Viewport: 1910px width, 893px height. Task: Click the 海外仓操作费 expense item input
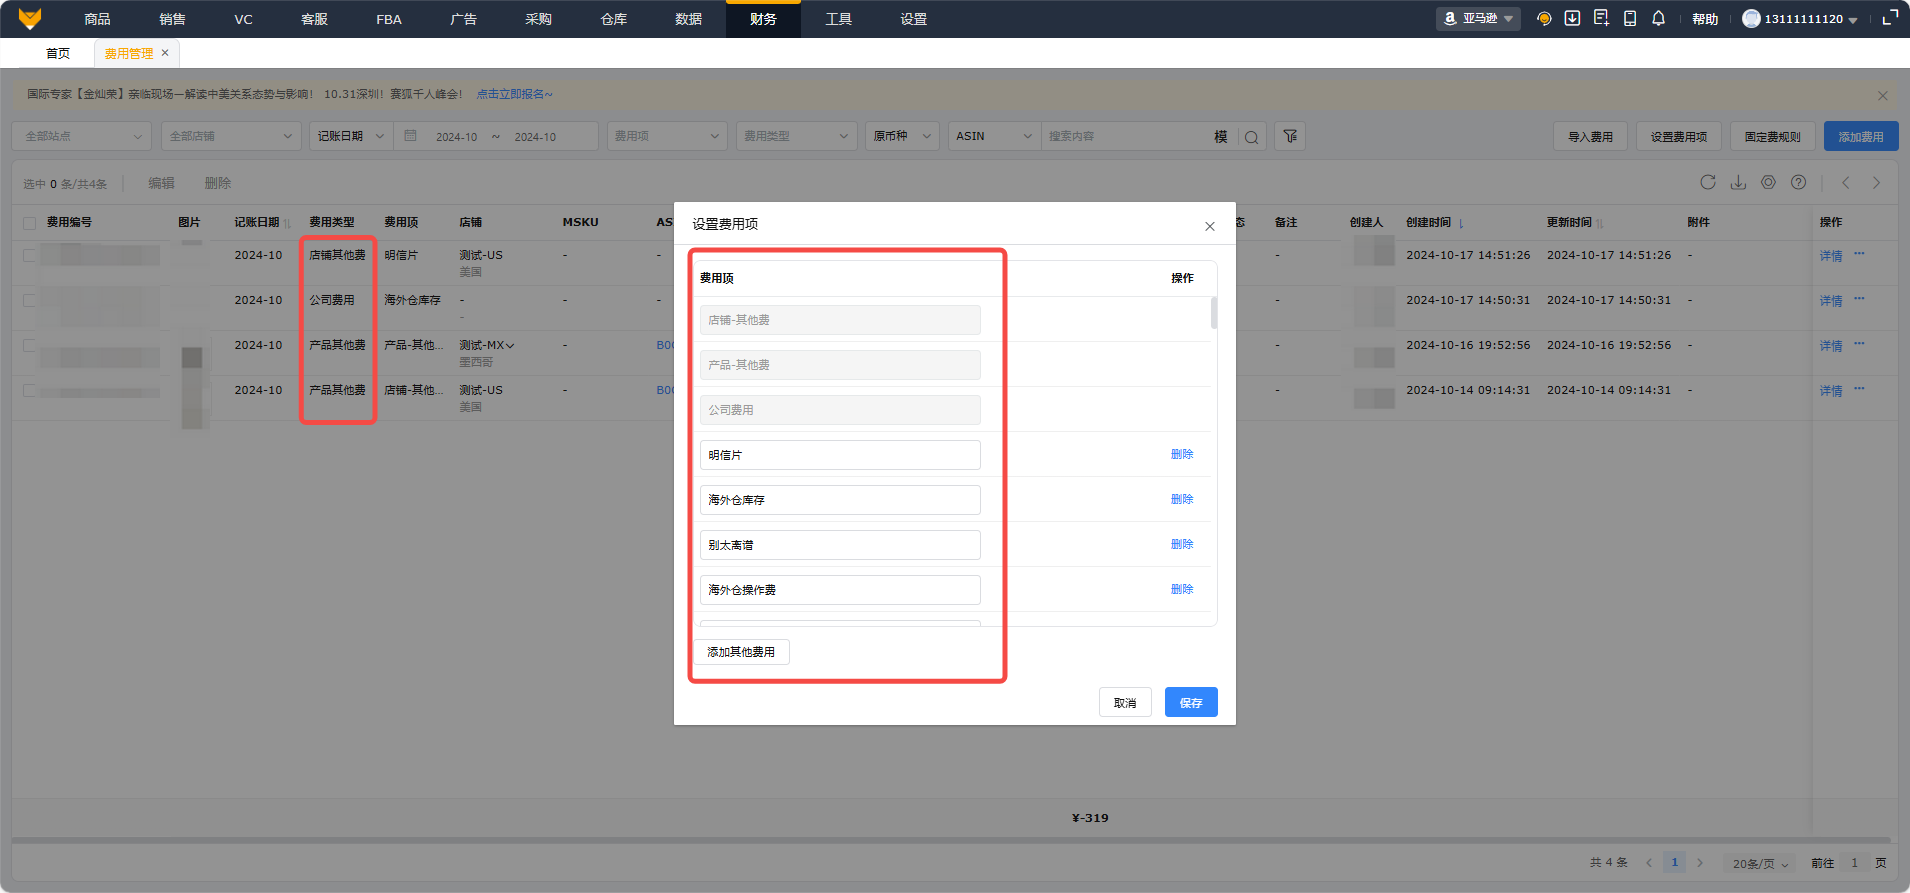point(840,590)
